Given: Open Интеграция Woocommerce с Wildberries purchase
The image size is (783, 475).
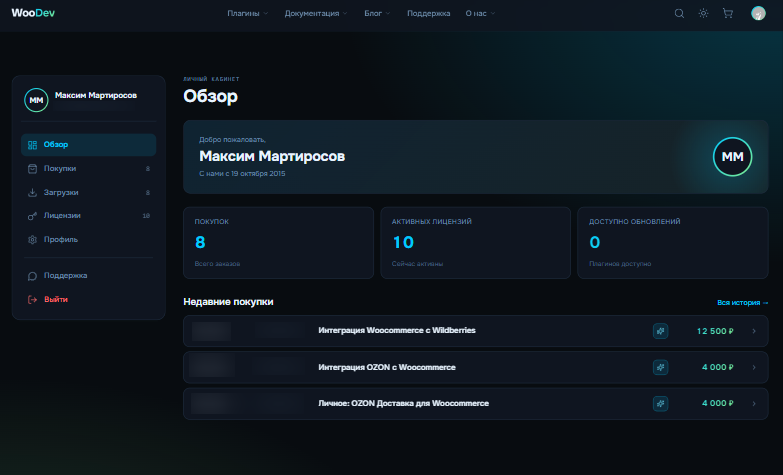Looking at the screenshot, I should [475, 331].
